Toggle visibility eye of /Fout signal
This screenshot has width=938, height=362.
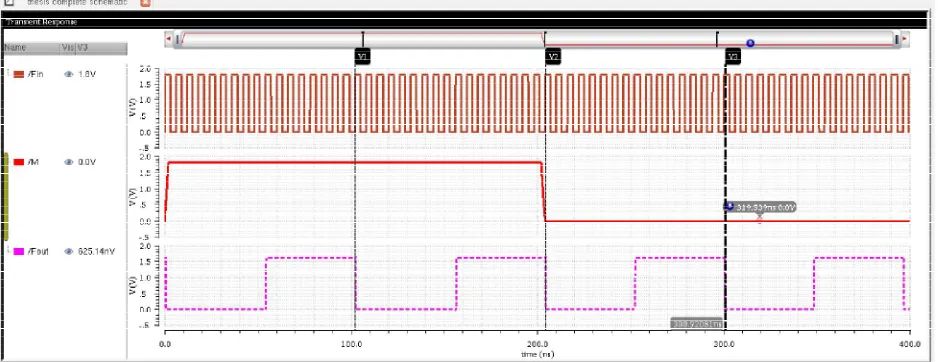click(x=69, y=252)
